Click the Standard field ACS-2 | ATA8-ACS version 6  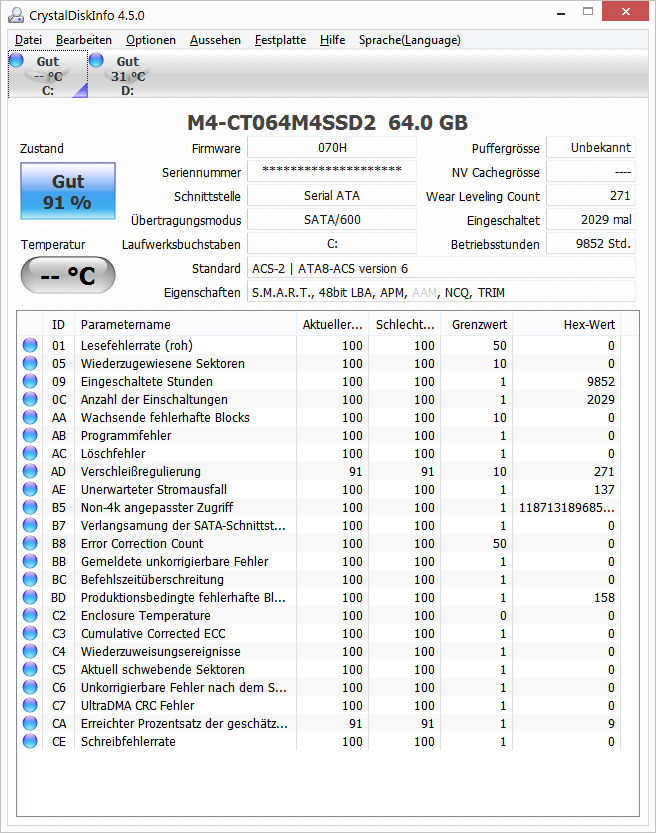[441, 268]
